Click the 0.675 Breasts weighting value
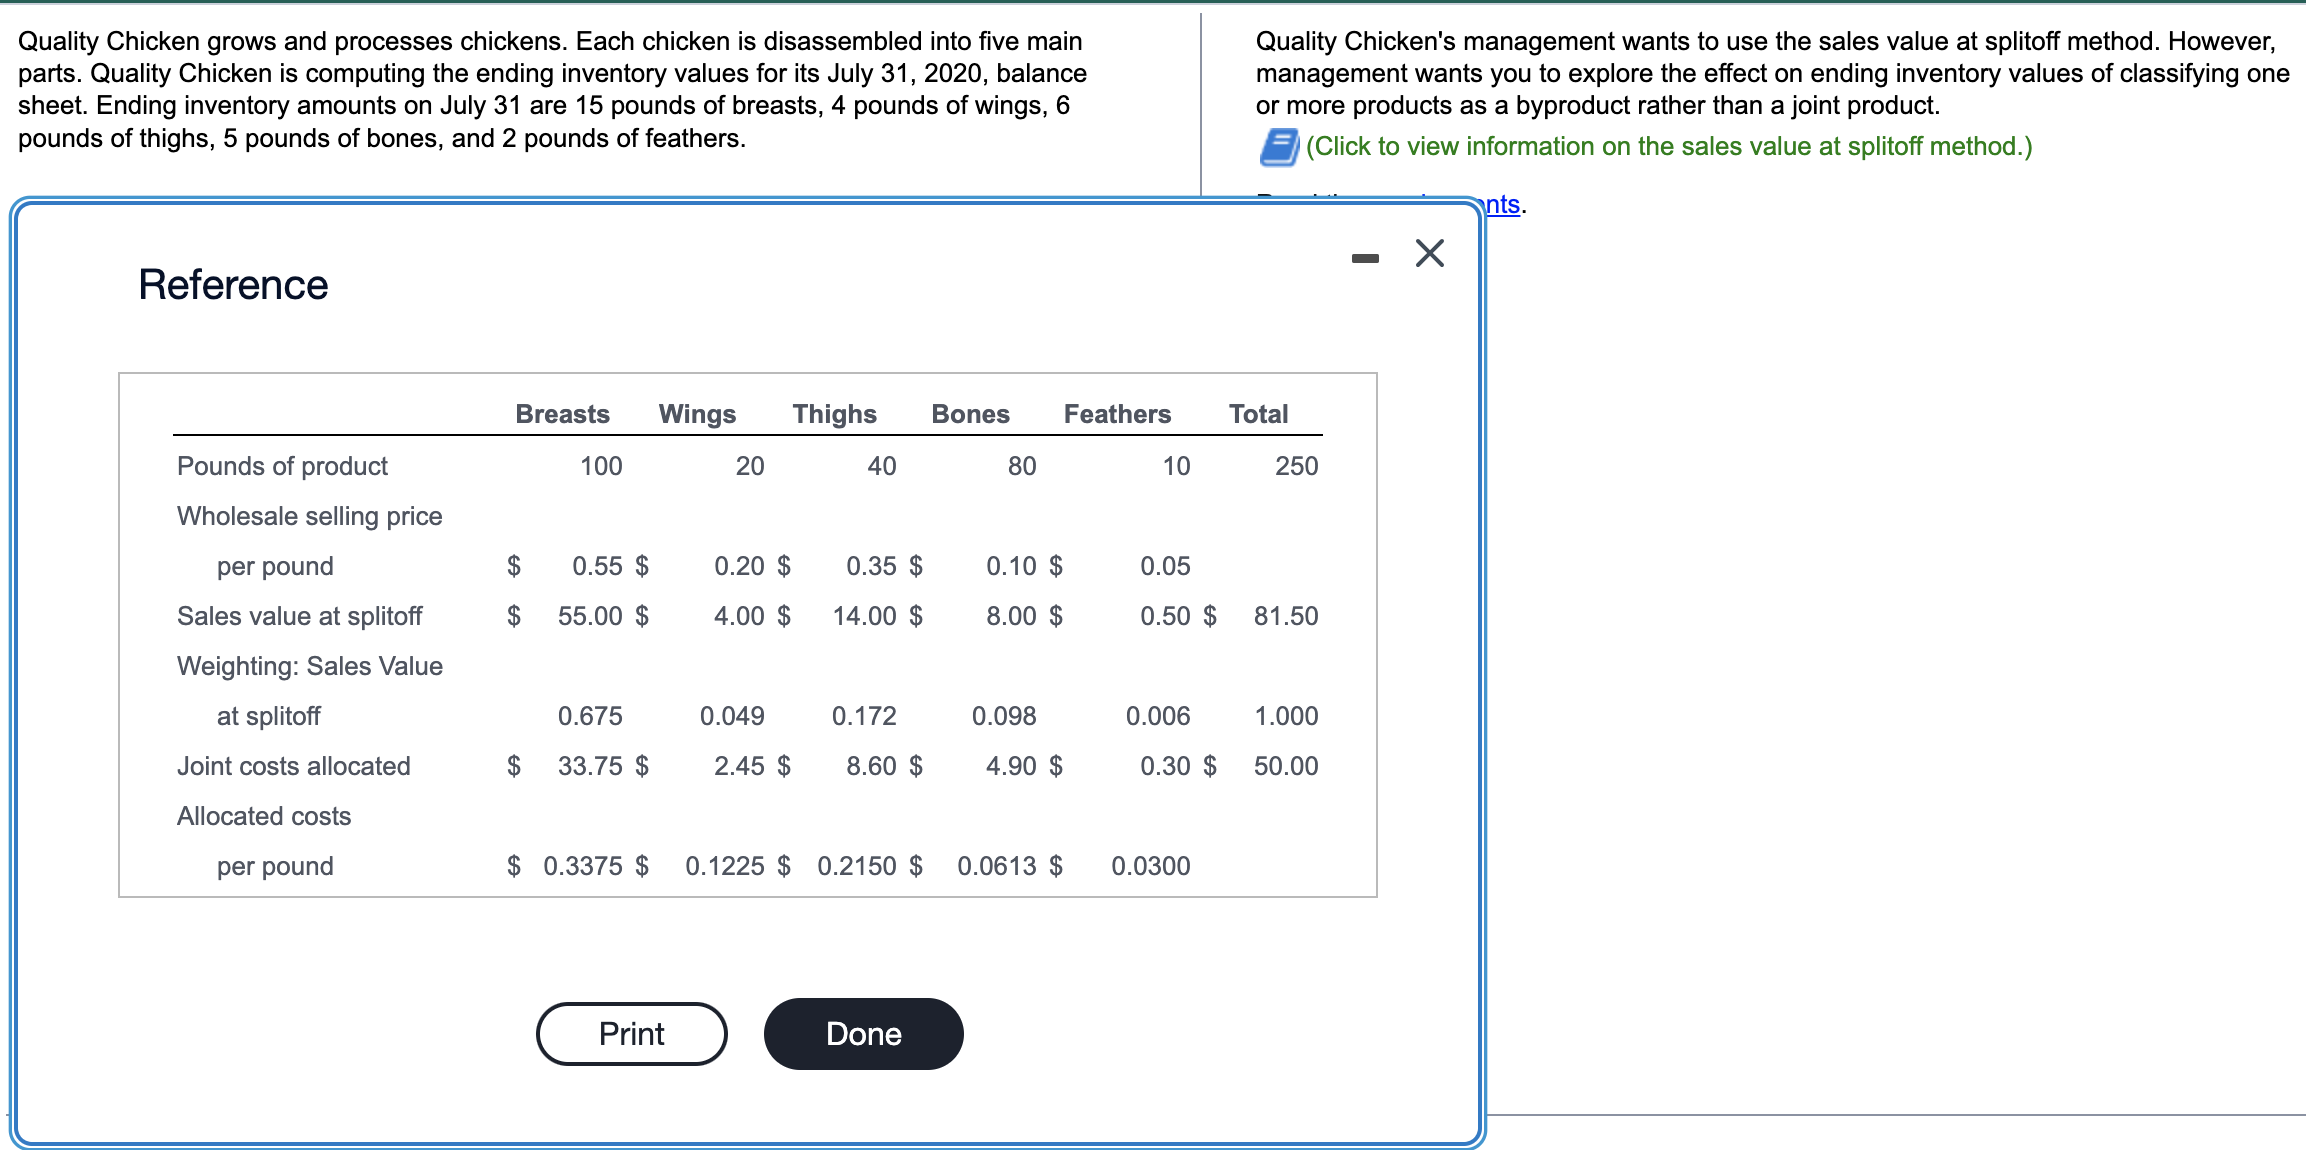The height and width of the screenshot is (1150, 2306). [x=589, y=716]
